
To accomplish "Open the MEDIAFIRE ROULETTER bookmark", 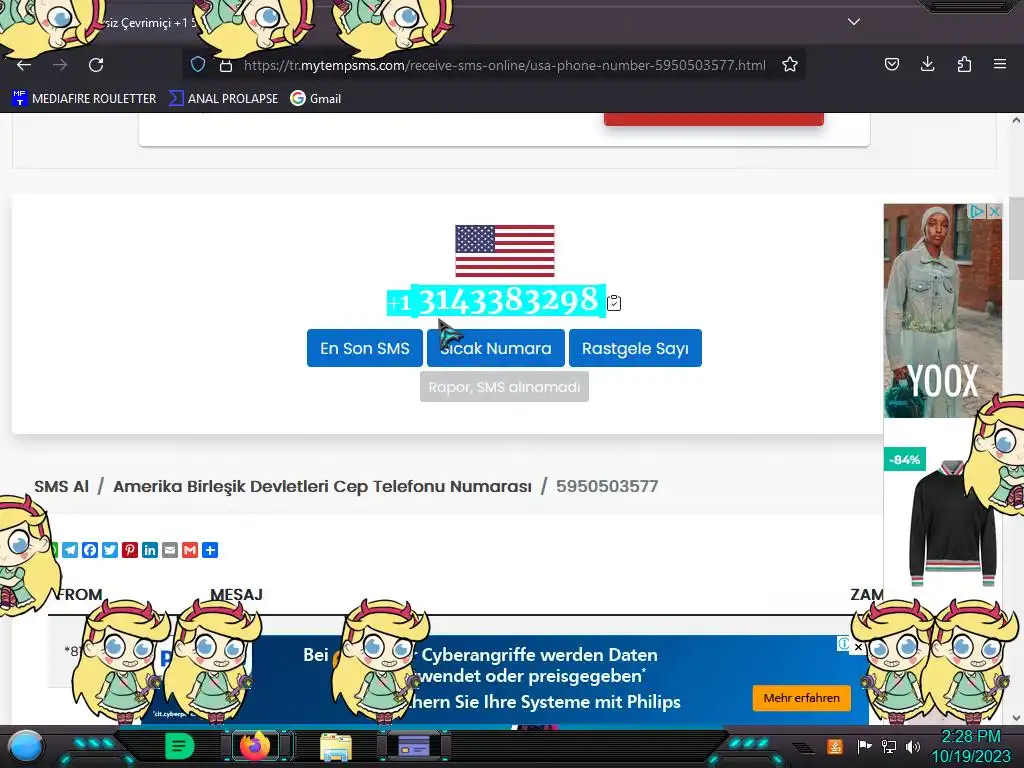I will click(x=84, y=99).
